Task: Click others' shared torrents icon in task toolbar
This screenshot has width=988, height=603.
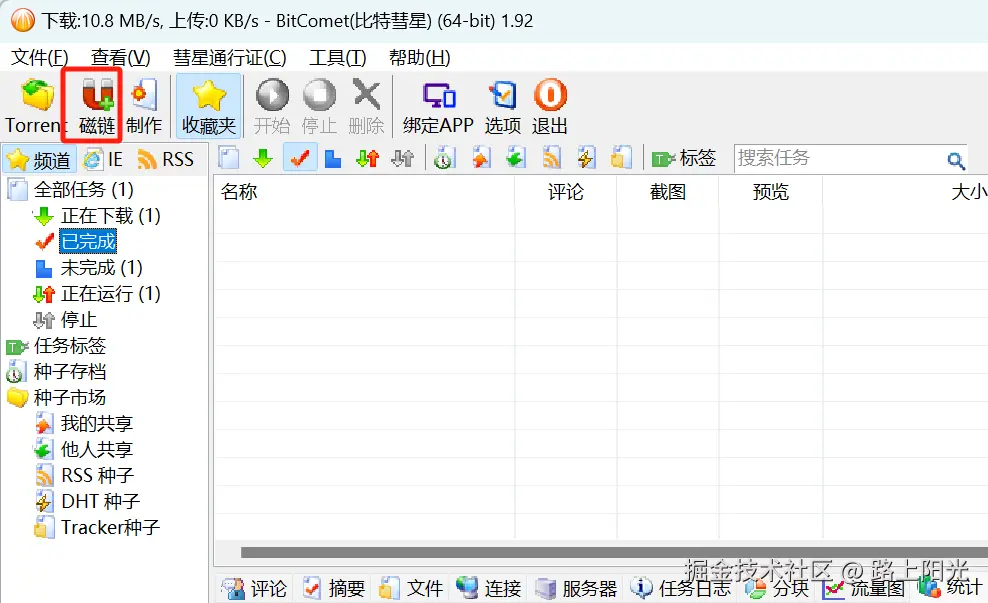Action: [x=516, y=158]
